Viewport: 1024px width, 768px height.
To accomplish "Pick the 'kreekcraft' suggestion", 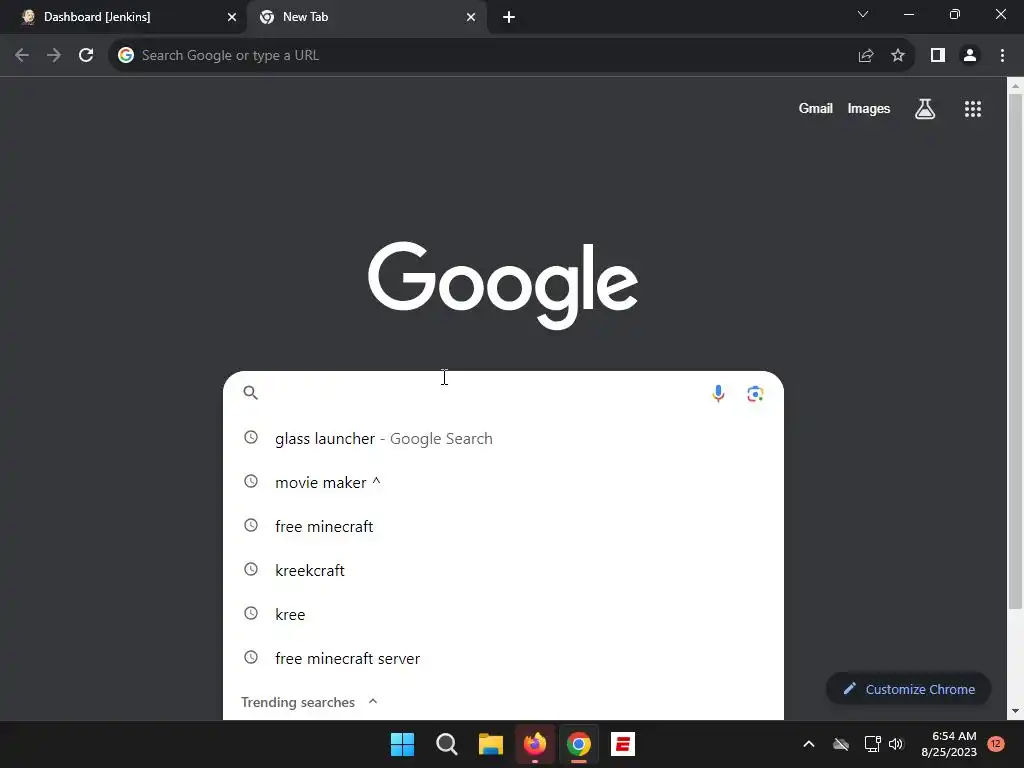I will 503,570.
